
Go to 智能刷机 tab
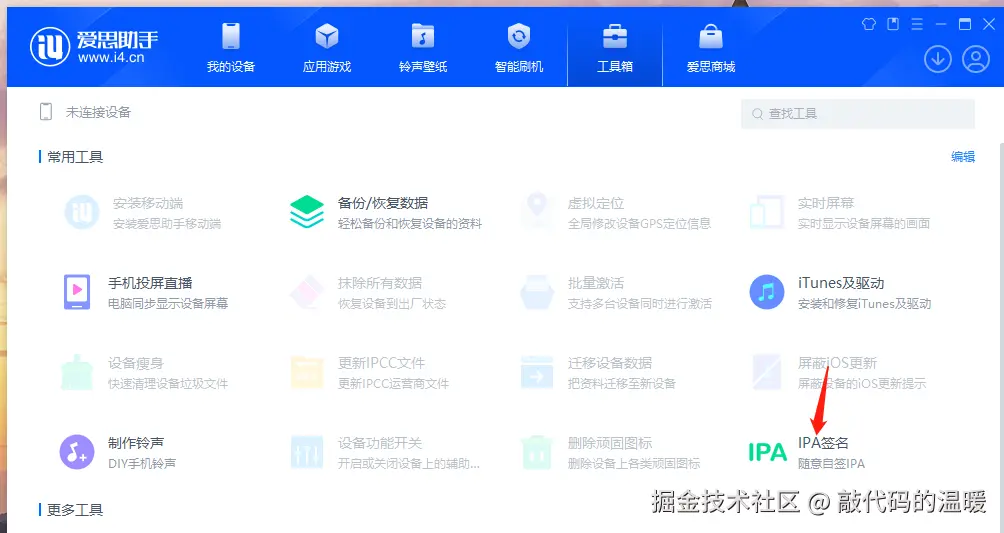coord(519,47)
